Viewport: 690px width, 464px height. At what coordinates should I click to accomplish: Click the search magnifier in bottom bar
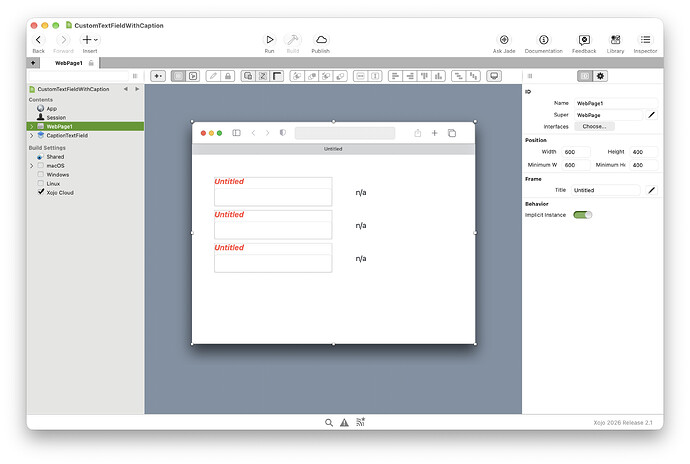(x=329, y=423)
